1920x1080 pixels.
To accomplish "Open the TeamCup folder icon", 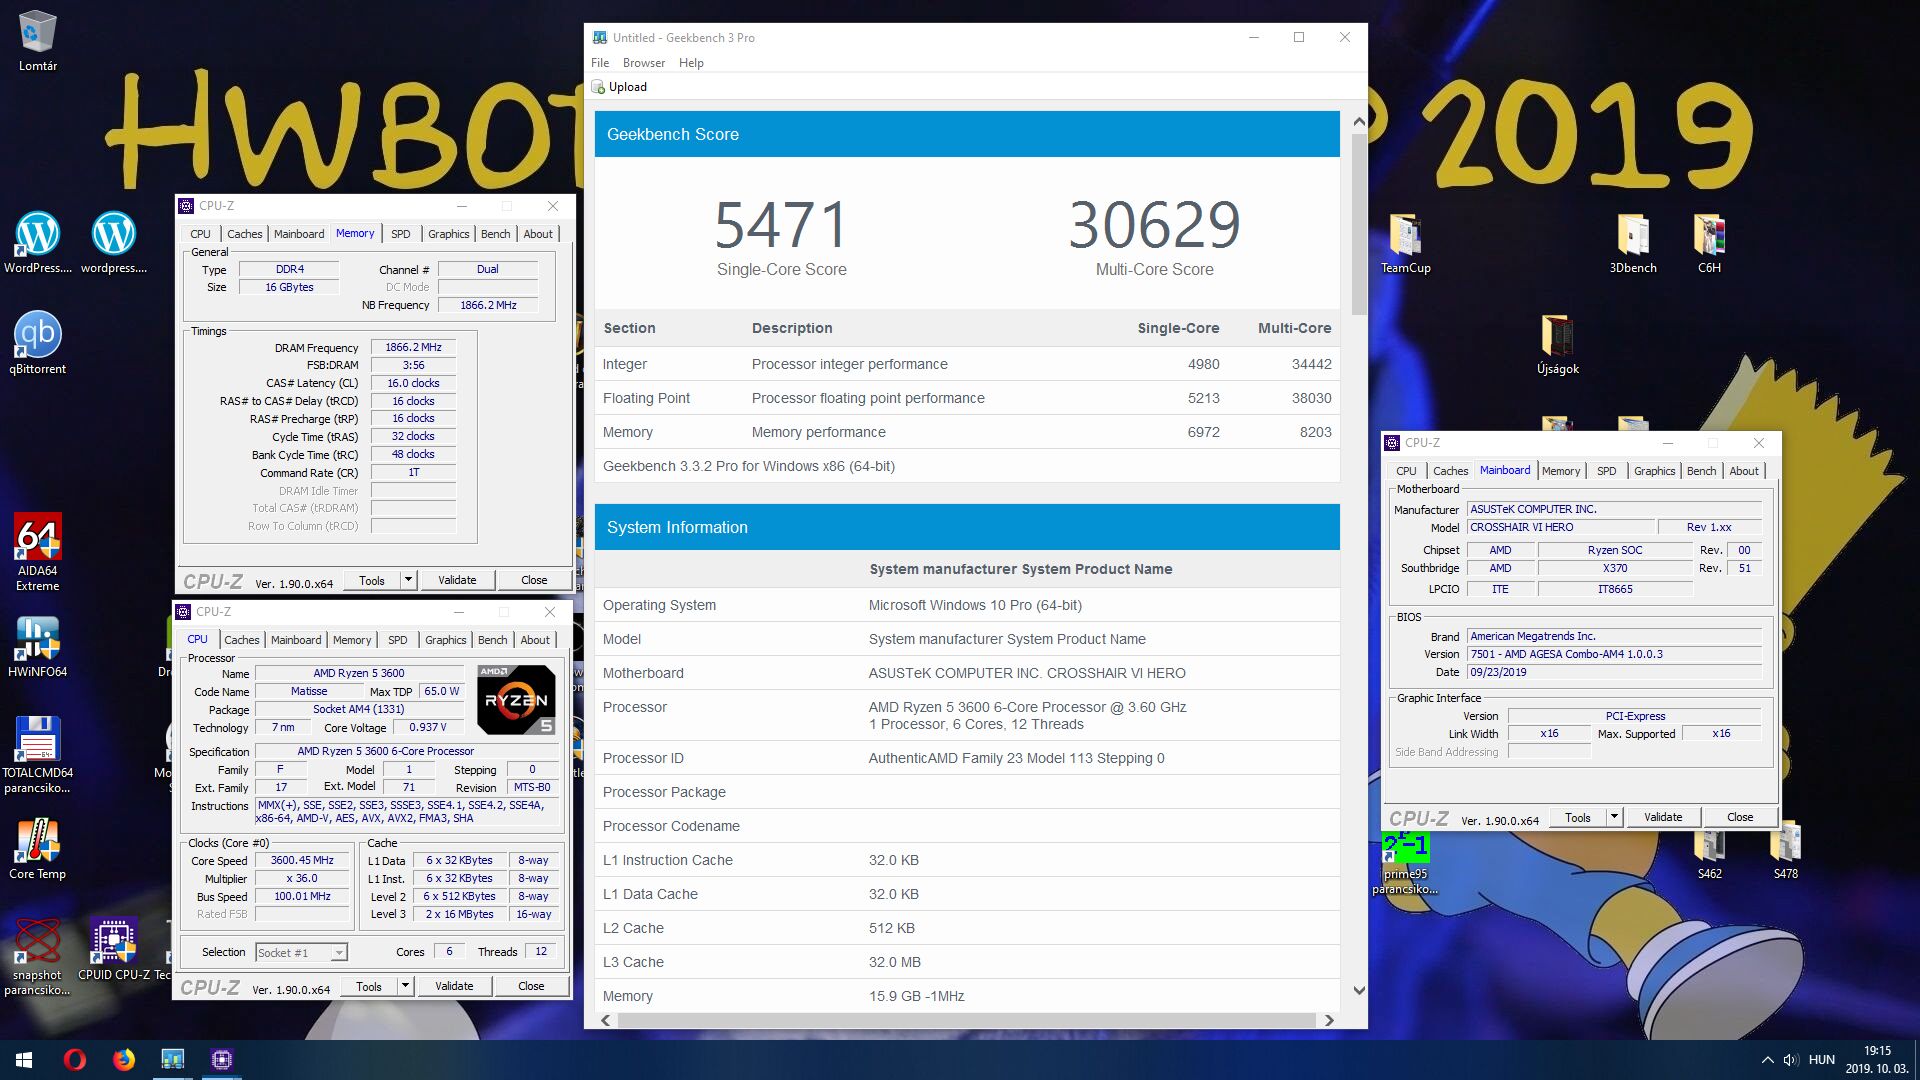I will (1405, 242).
